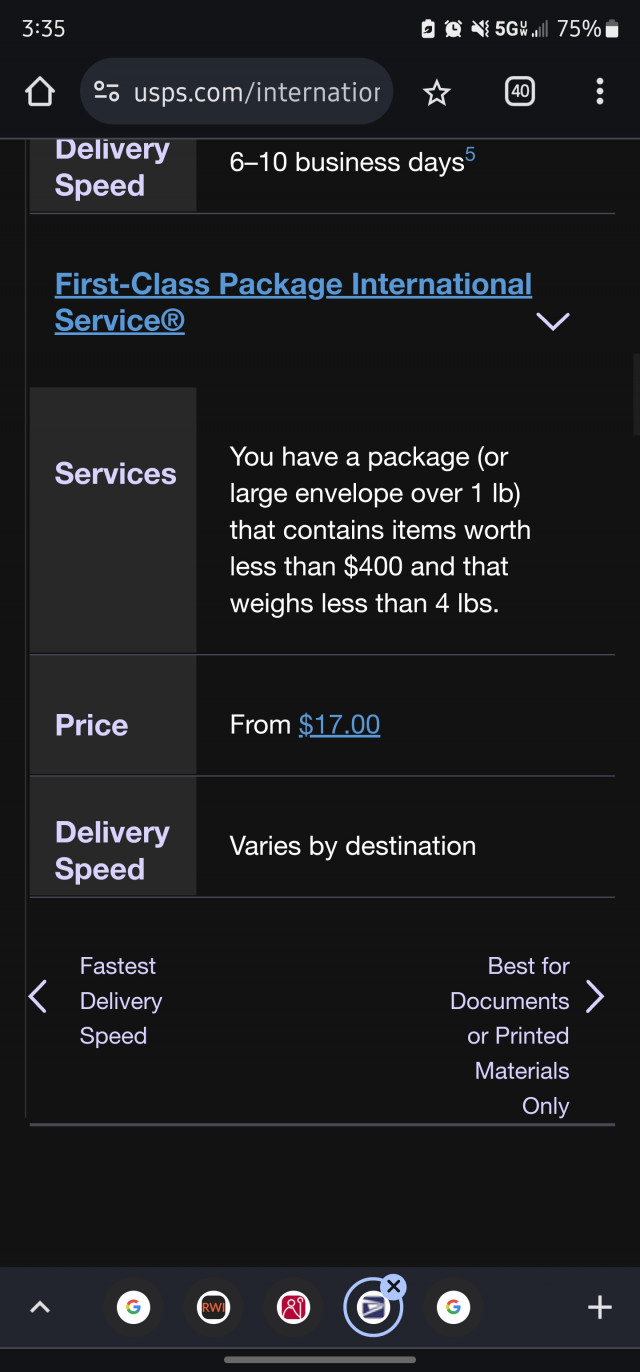
Task: Tap the browser home icon
Action: click(39, 93)
